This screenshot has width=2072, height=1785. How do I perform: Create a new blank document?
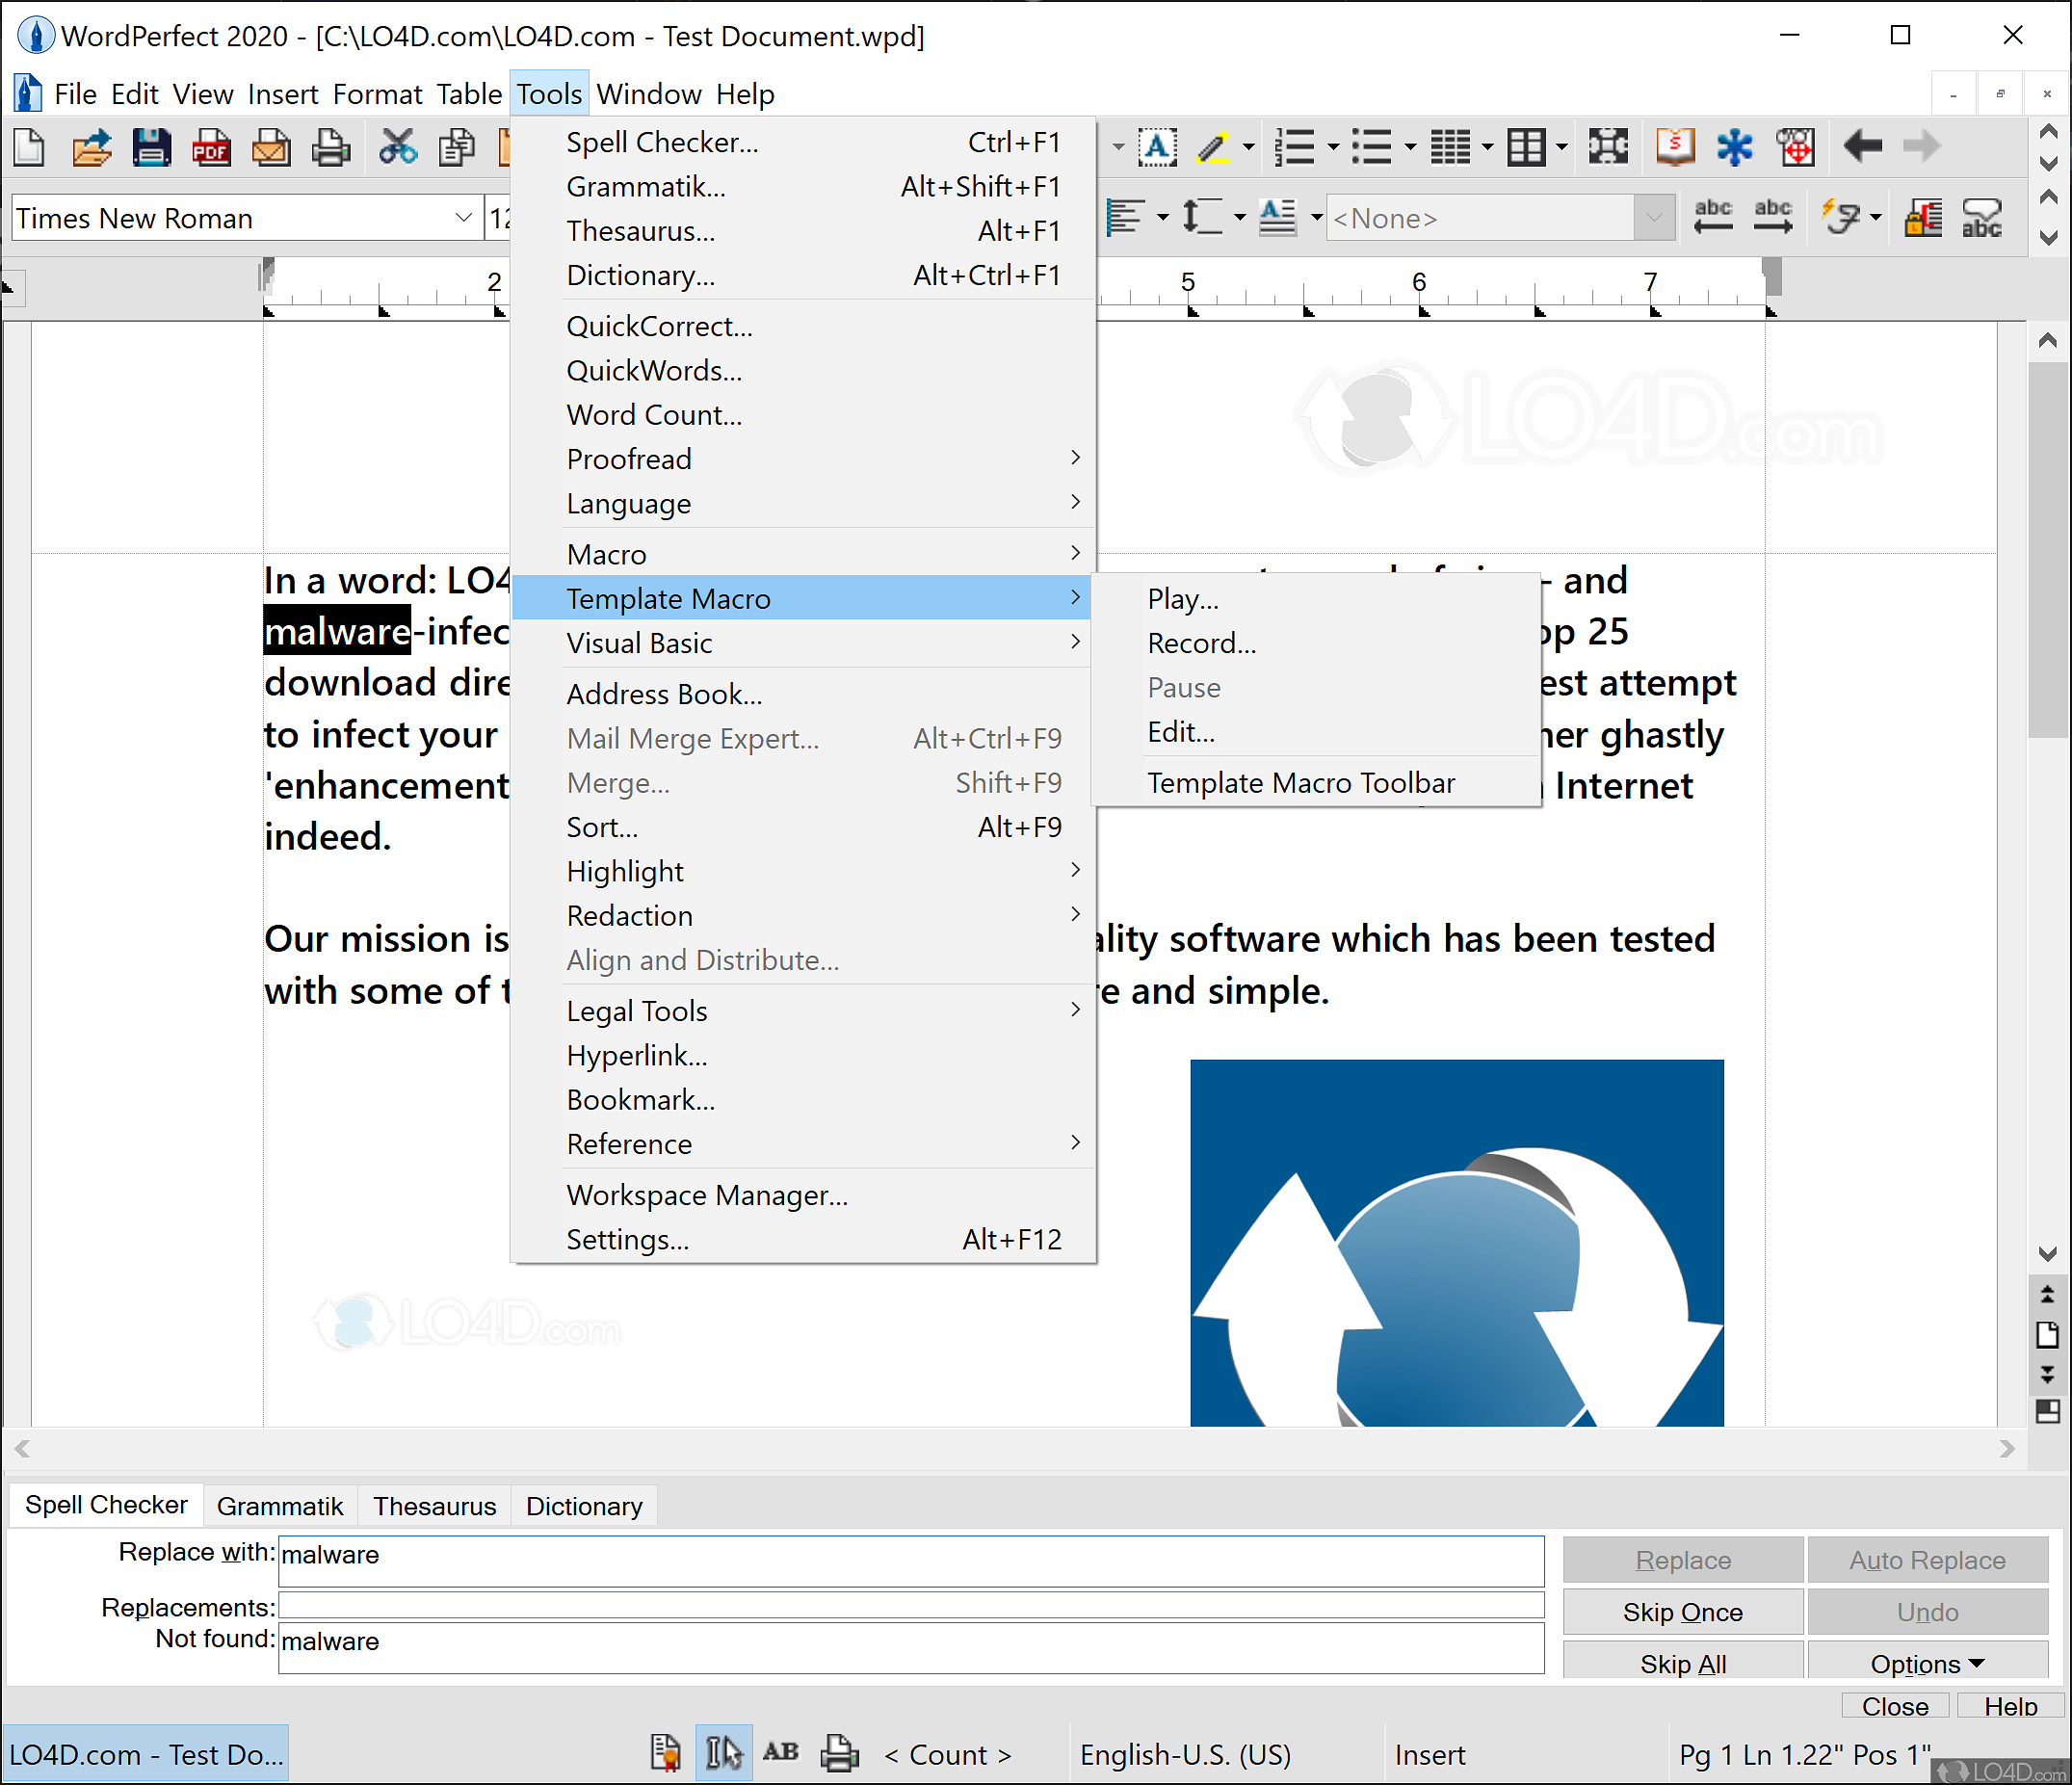coord(28,147)
